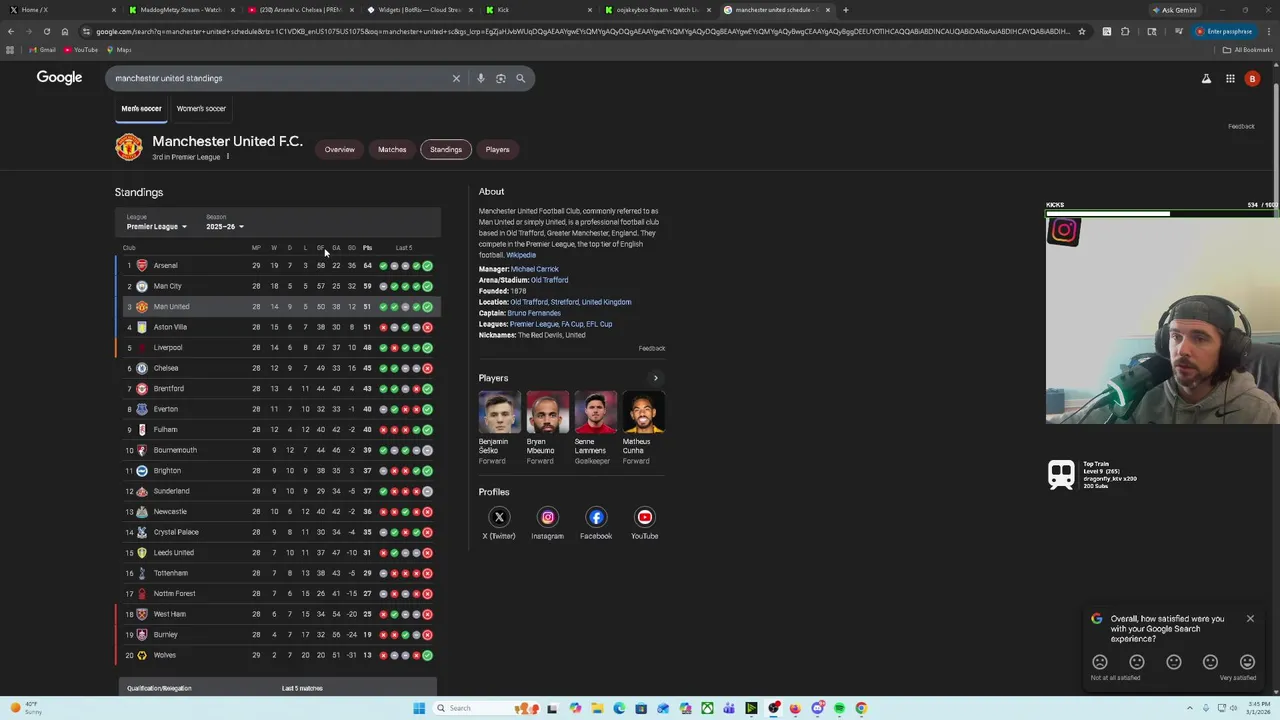
Task: Select the 'Very satisfied' face
Action: click(1247, 662)
